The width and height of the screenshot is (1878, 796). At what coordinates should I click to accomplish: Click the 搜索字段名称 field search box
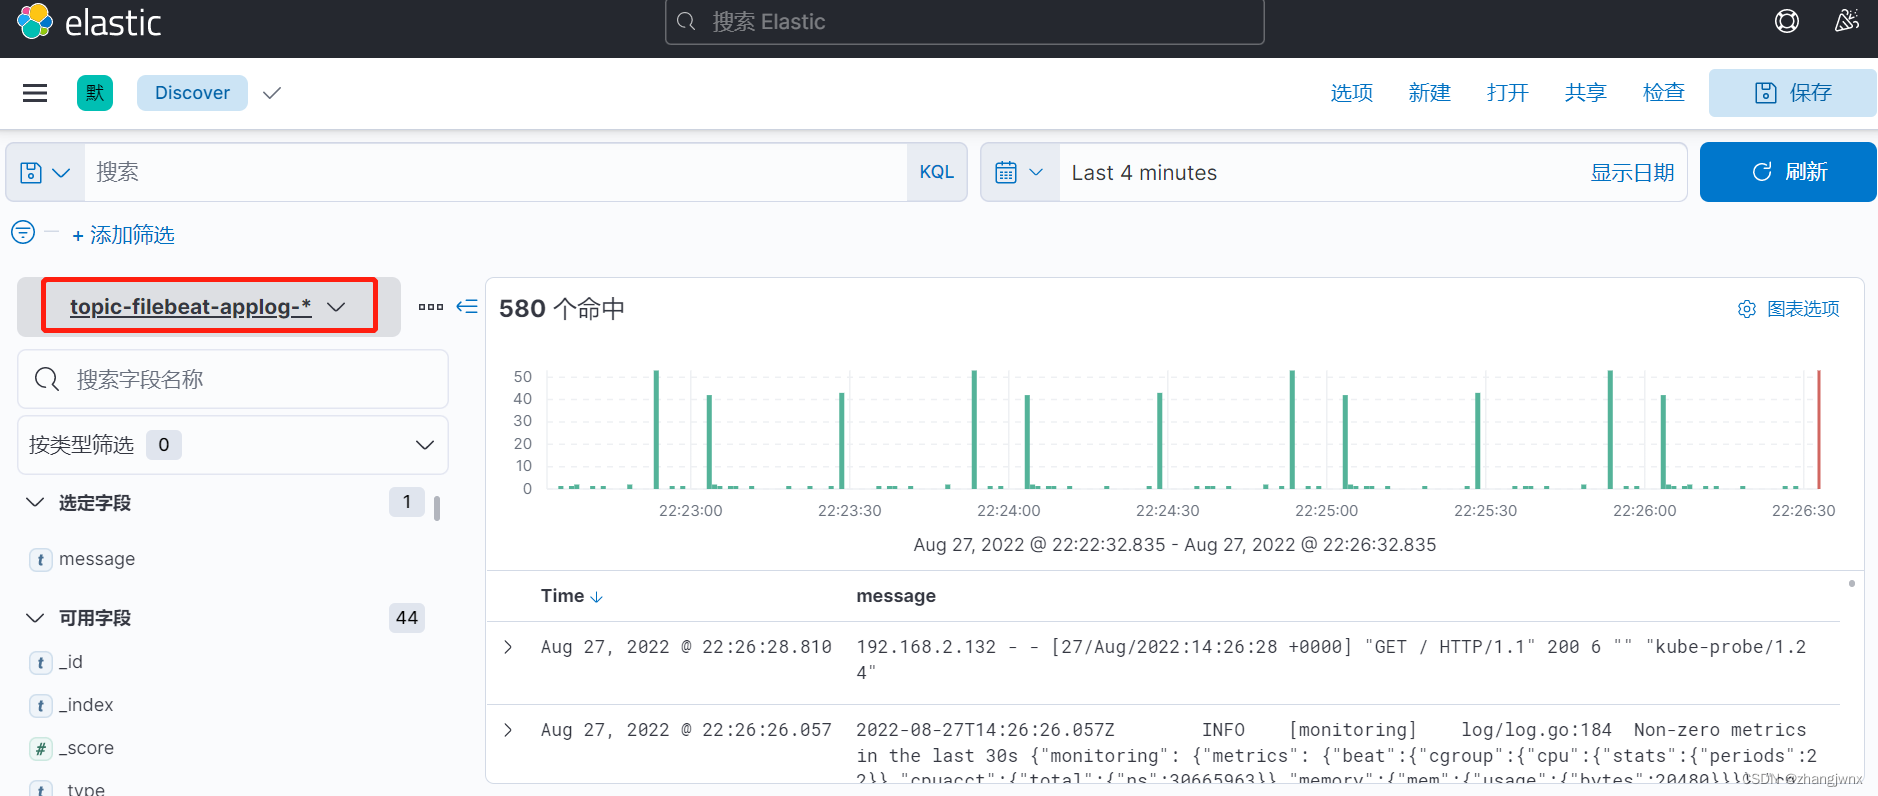coord(233,379)
